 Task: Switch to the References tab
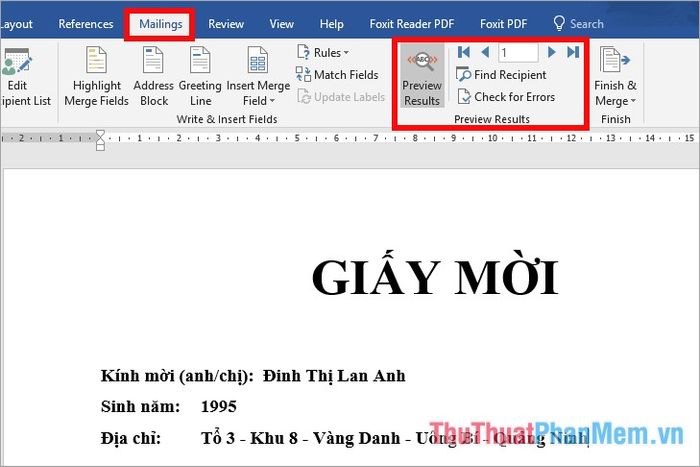coord(86,24)
